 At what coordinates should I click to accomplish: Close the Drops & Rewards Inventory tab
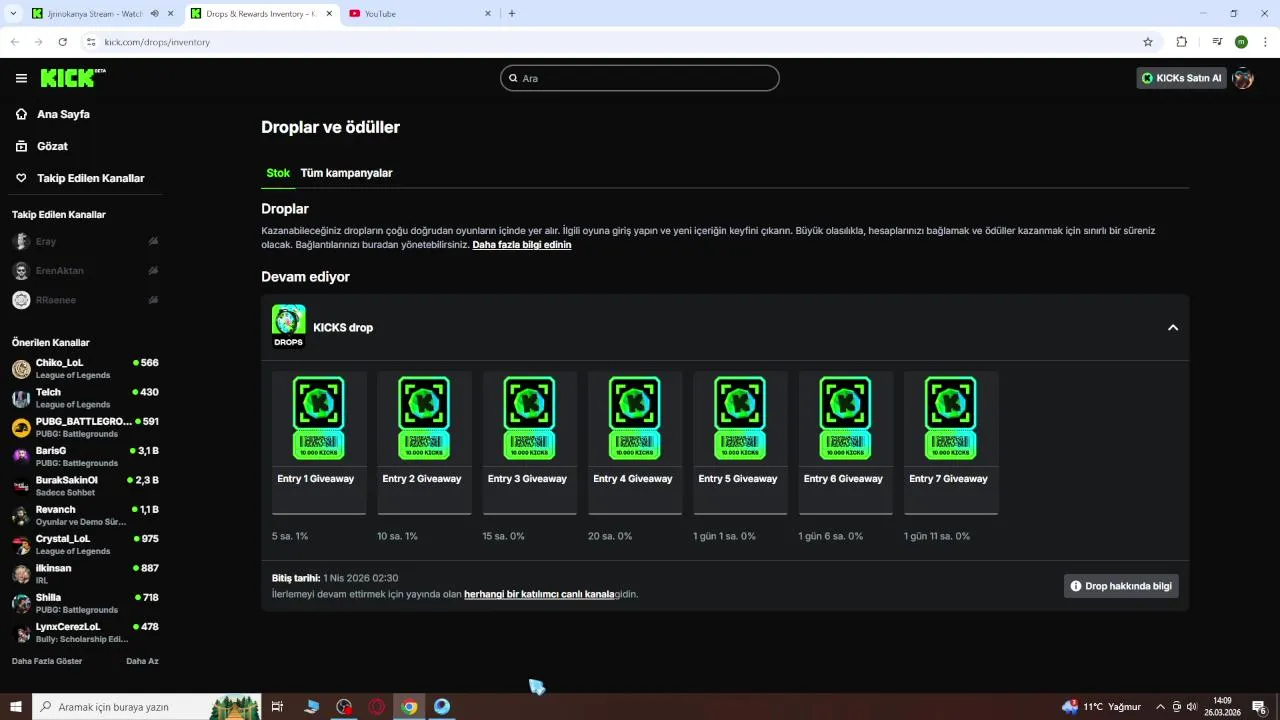coord(327,13)
